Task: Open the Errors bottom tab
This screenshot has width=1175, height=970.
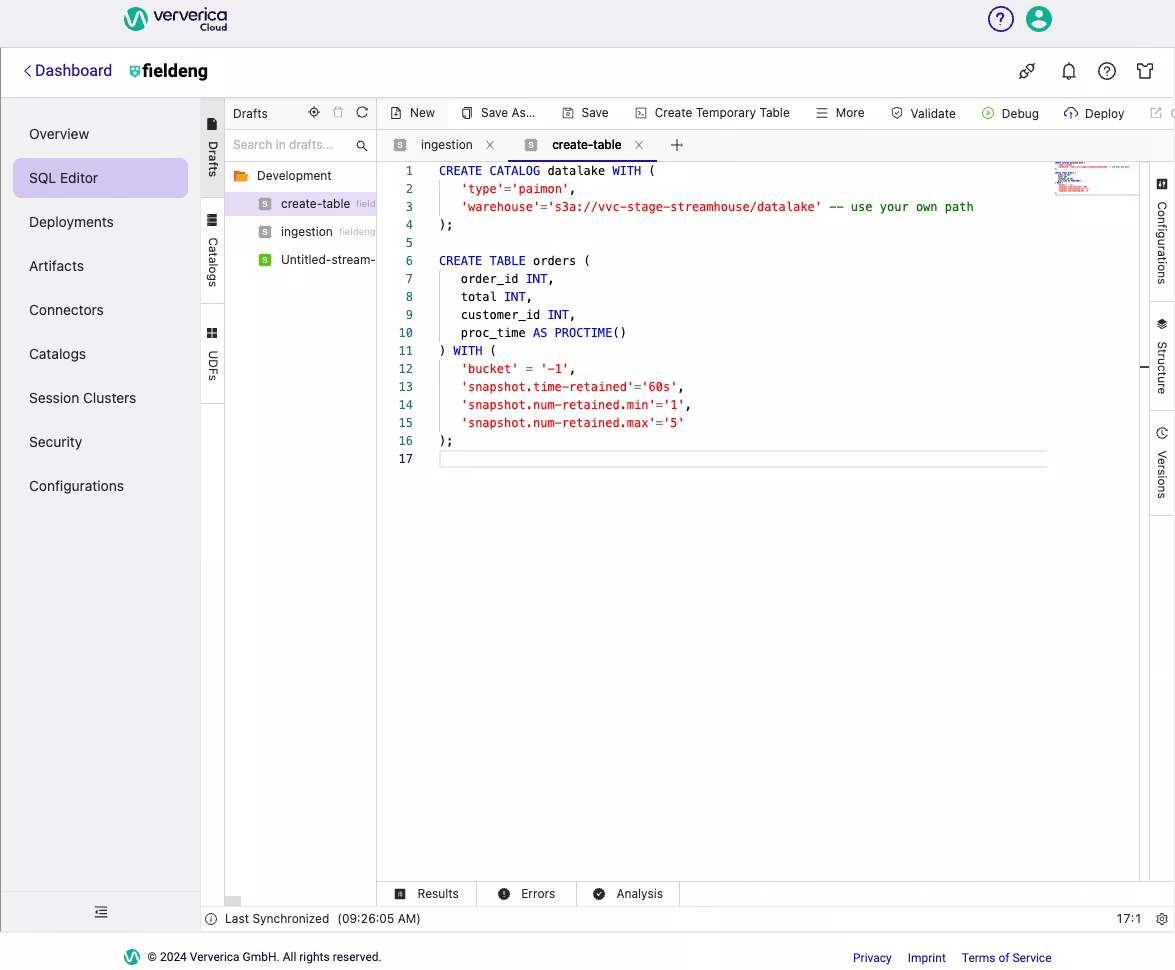Action: [527, 894]
